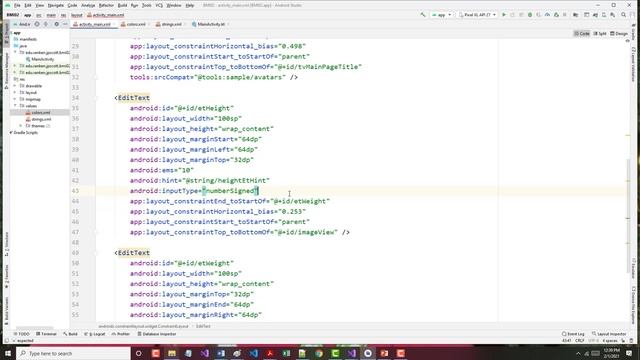This screenshot has height=360, width=640.
Task: Open Resource Manager side tab
Action: (6, 70)
